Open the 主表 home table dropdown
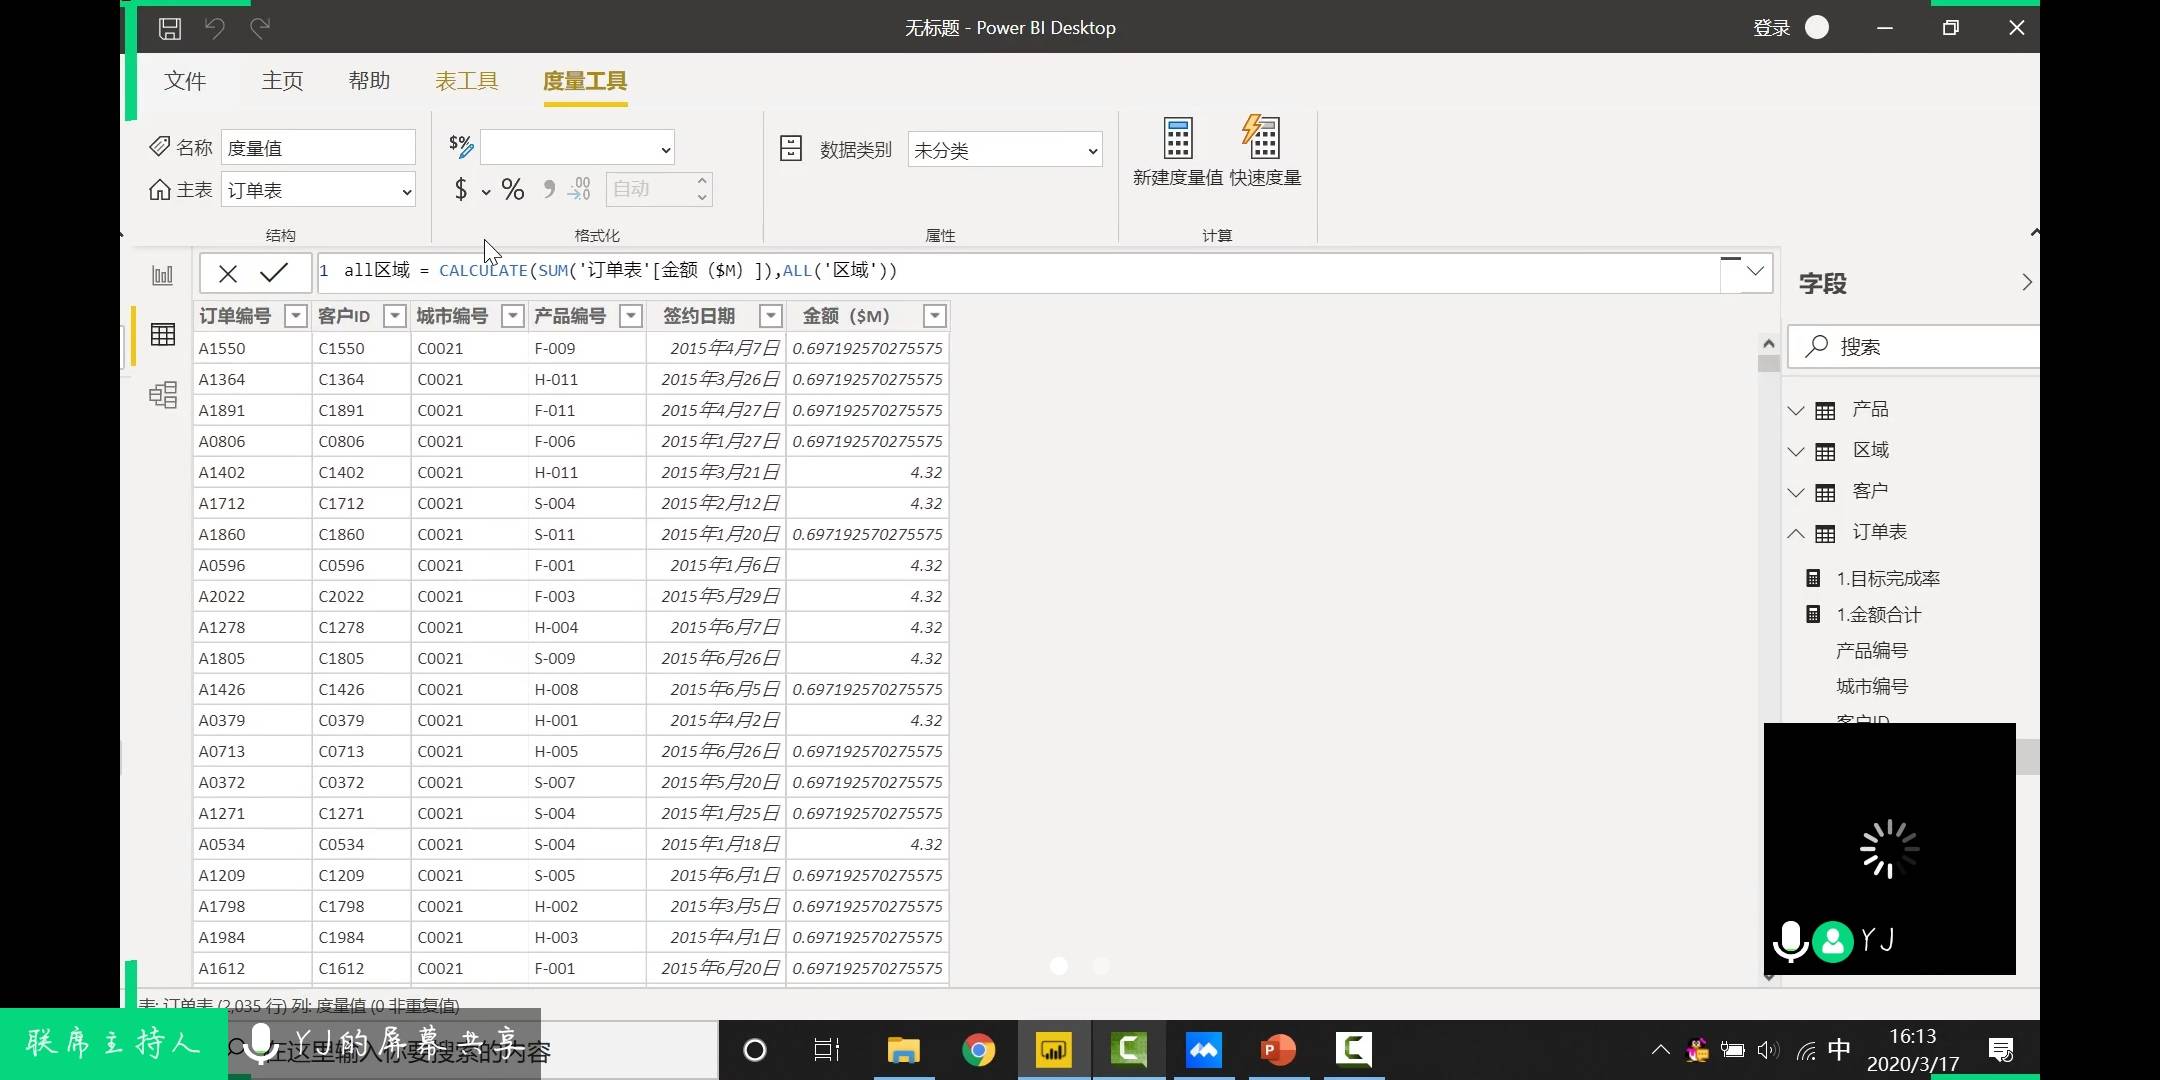Viewport: 2160px width, 1080px height. click(318, 190)
